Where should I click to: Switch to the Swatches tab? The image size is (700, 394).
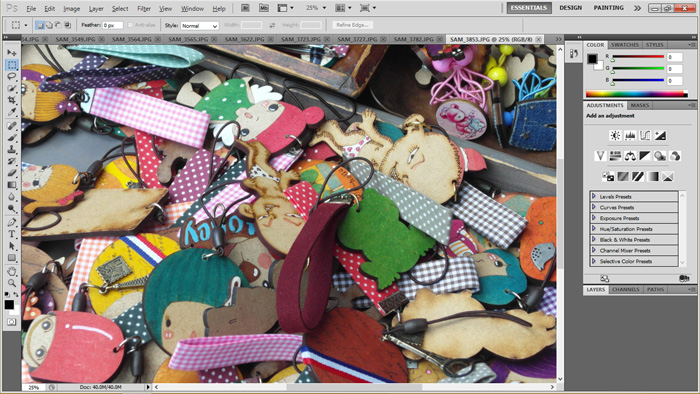point(625,45)
